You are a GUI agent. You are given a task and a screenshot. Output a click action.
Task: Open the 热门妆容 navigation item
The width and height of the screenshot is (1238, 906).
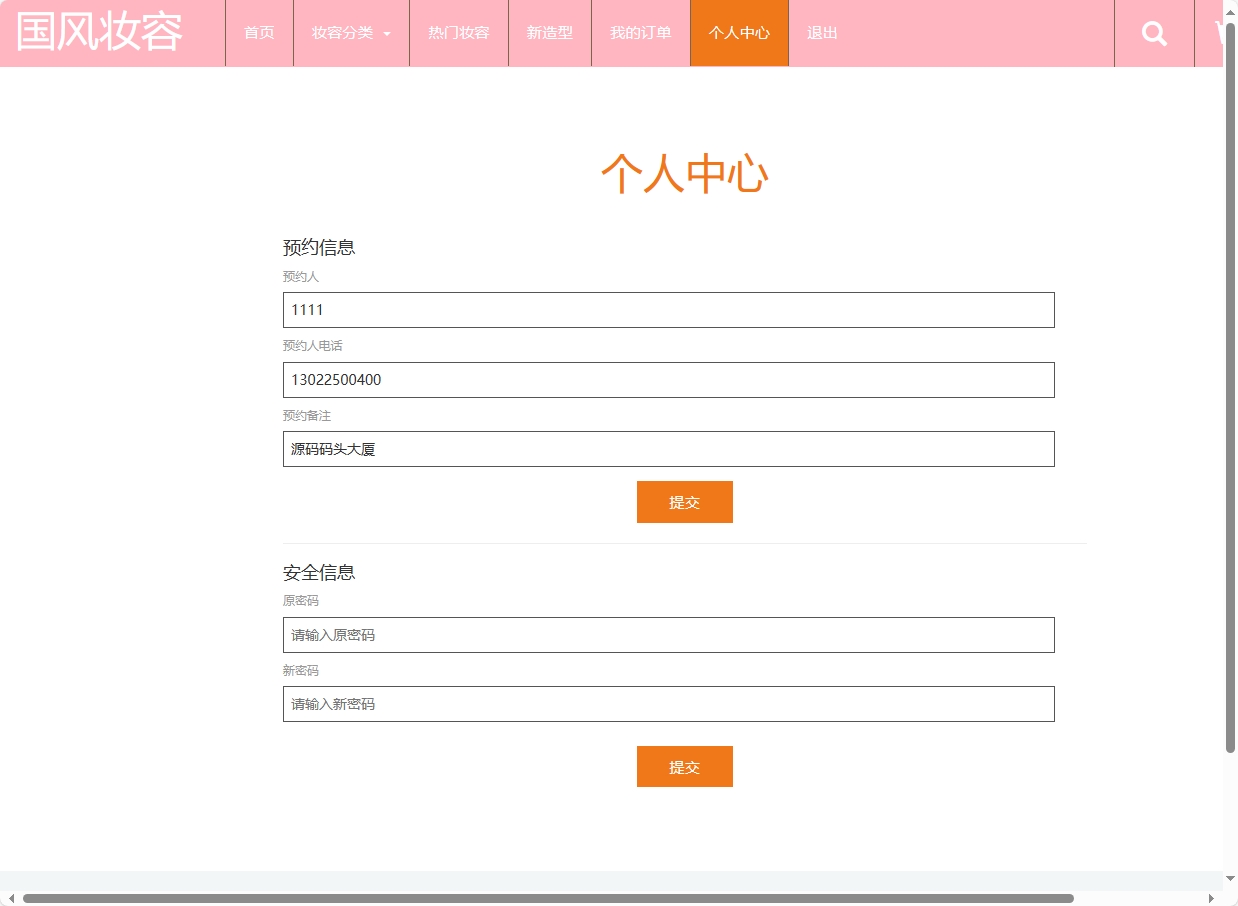pos(458,32)
